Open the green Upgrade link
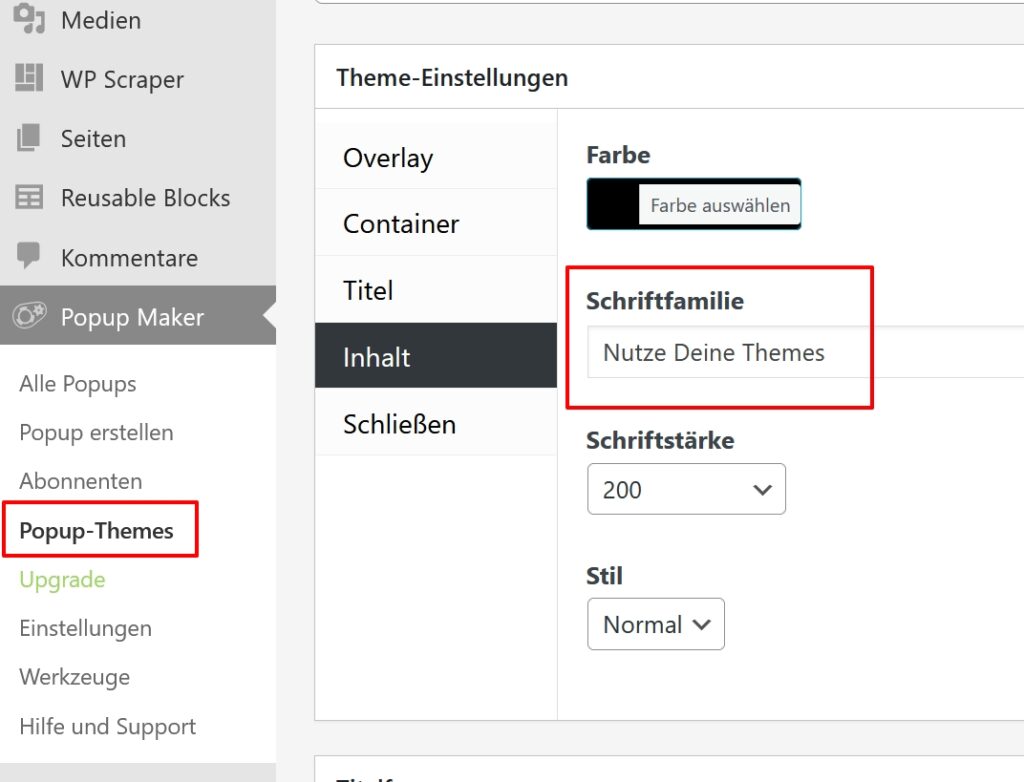 point(62,580)
